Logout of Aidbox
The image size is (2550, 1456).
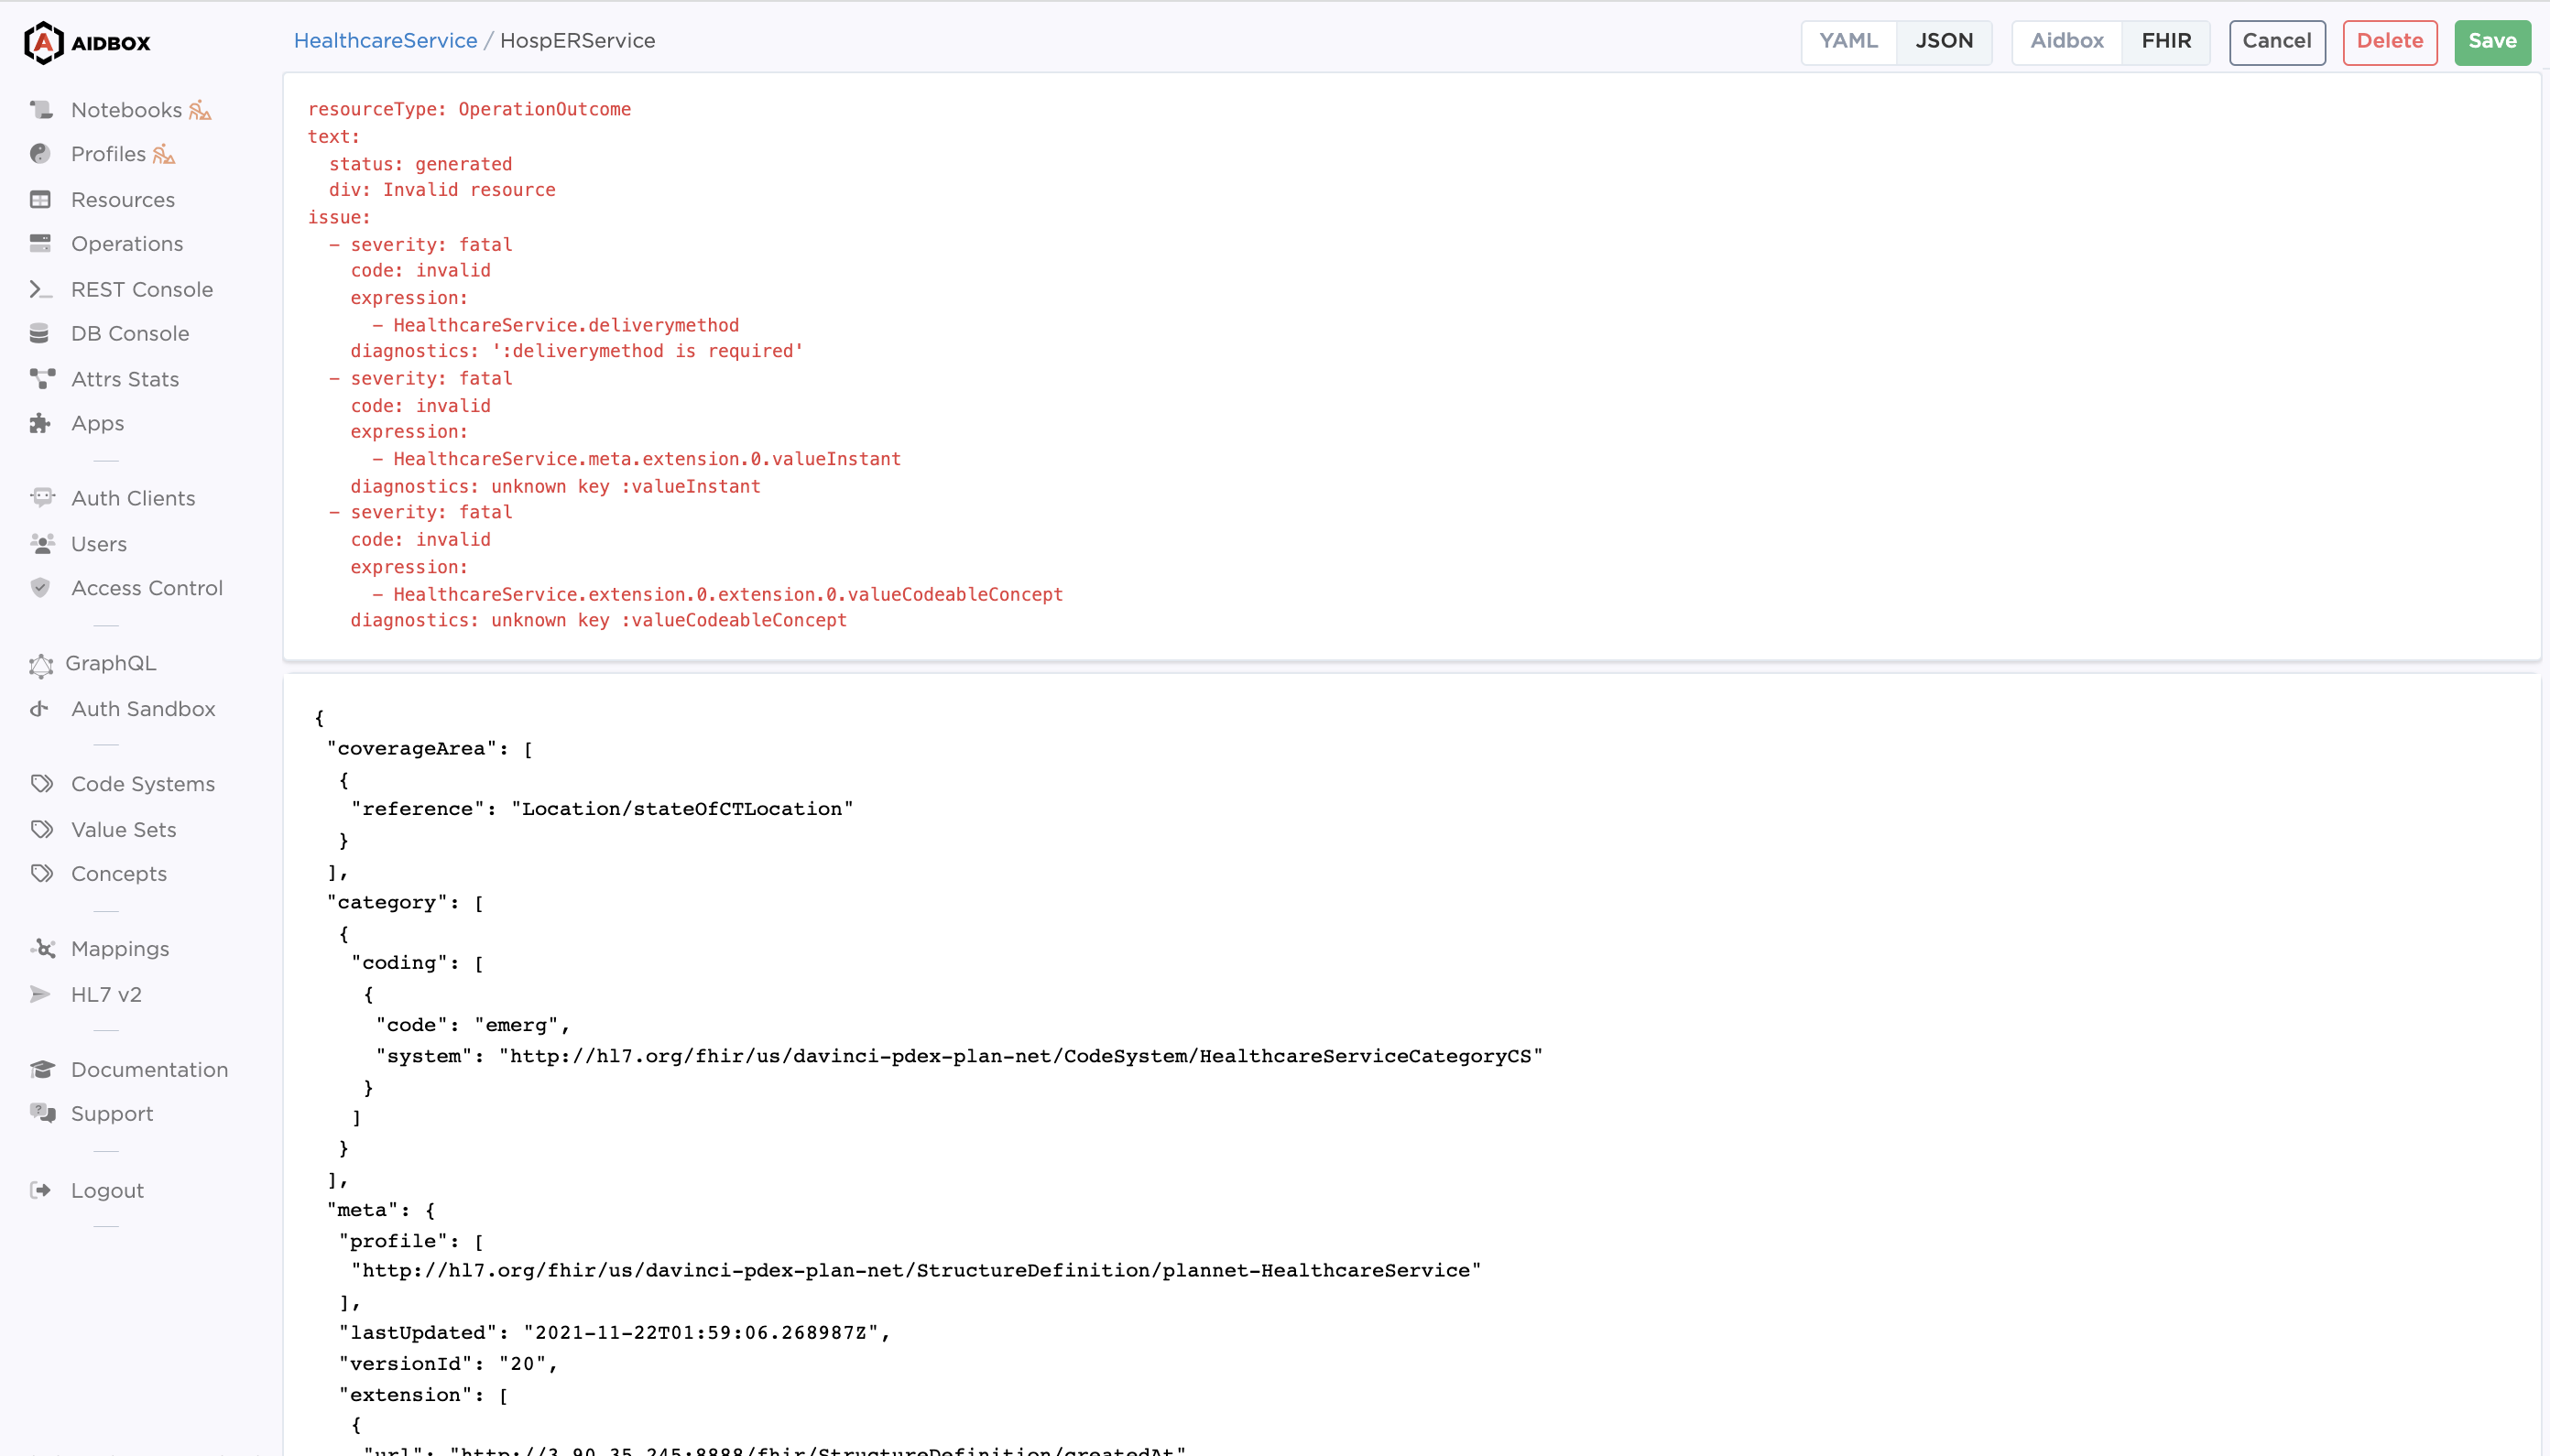tap(105, 1190)
